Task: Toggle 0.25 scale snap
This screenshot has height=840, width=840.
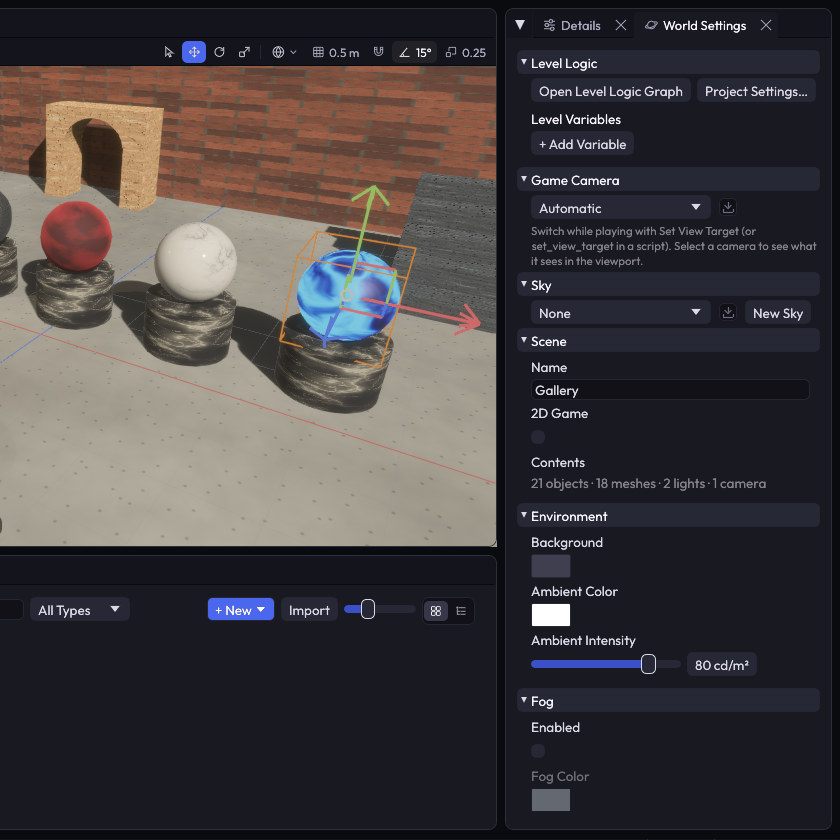Action: 466,52
